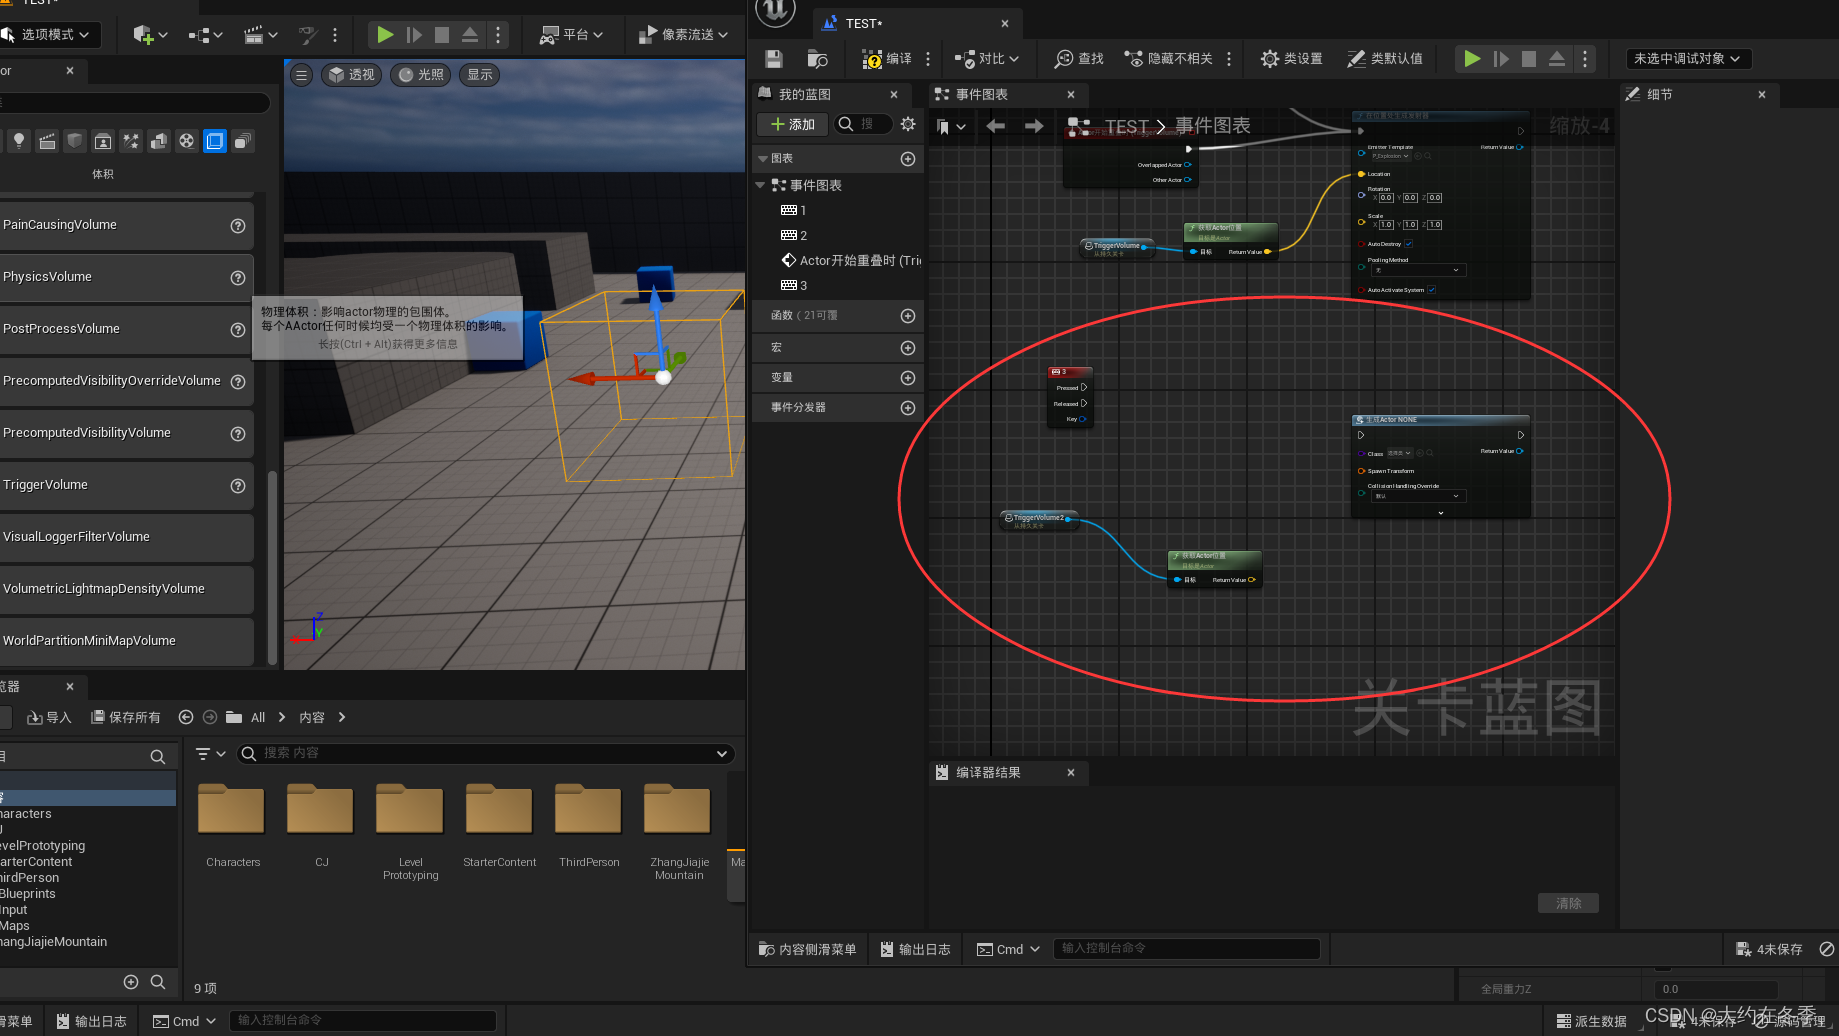The height and width of the screenshot is (1036, 1839).
Task: Collapse the 图表 graphs section
Action: click(763, 159)
